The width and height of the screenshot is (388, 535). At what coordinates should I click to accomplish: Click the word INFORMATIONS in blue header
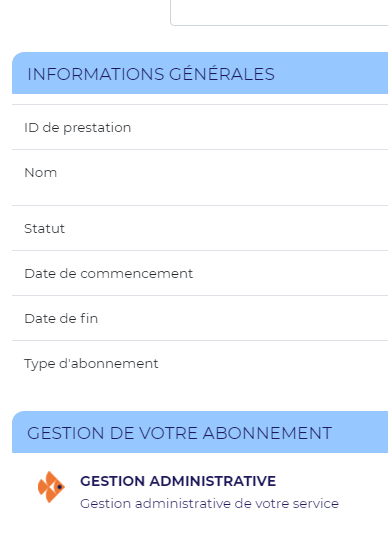[x=96, y=74]
